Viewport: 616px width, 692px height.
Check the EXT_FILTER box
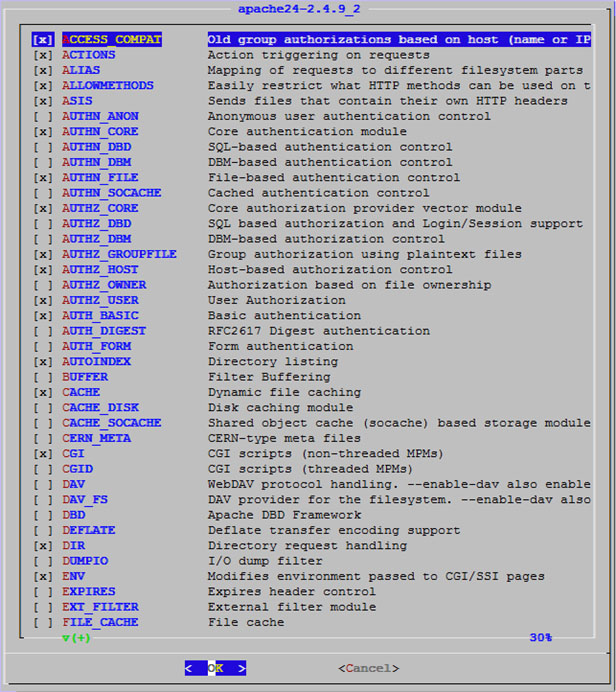[43, 607]
